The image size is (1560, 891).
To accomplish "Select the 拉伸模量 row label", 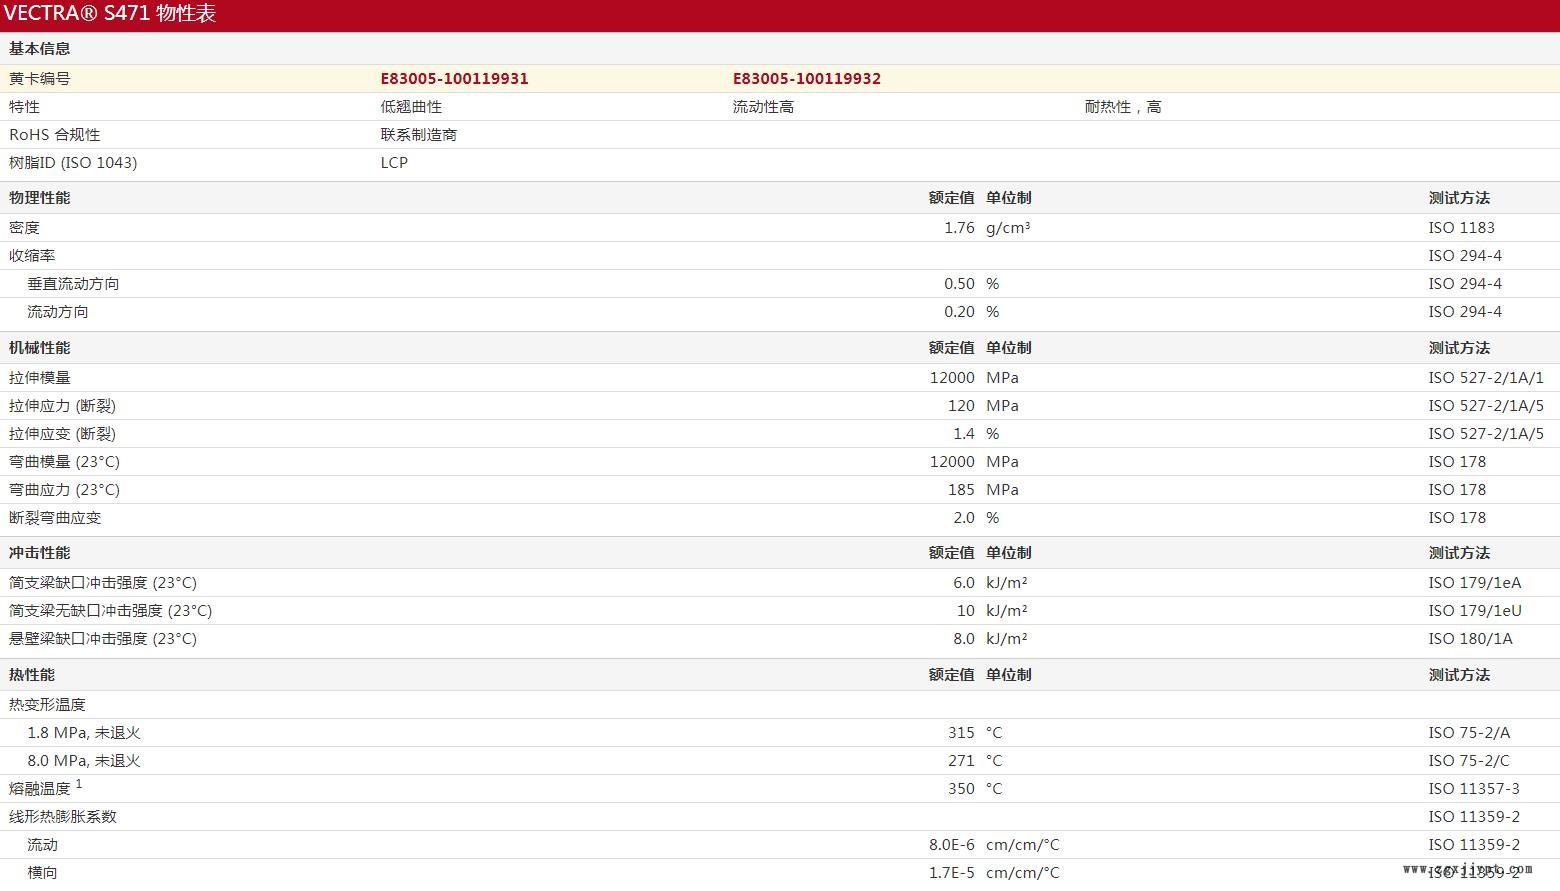I will [x=40, y=378].
